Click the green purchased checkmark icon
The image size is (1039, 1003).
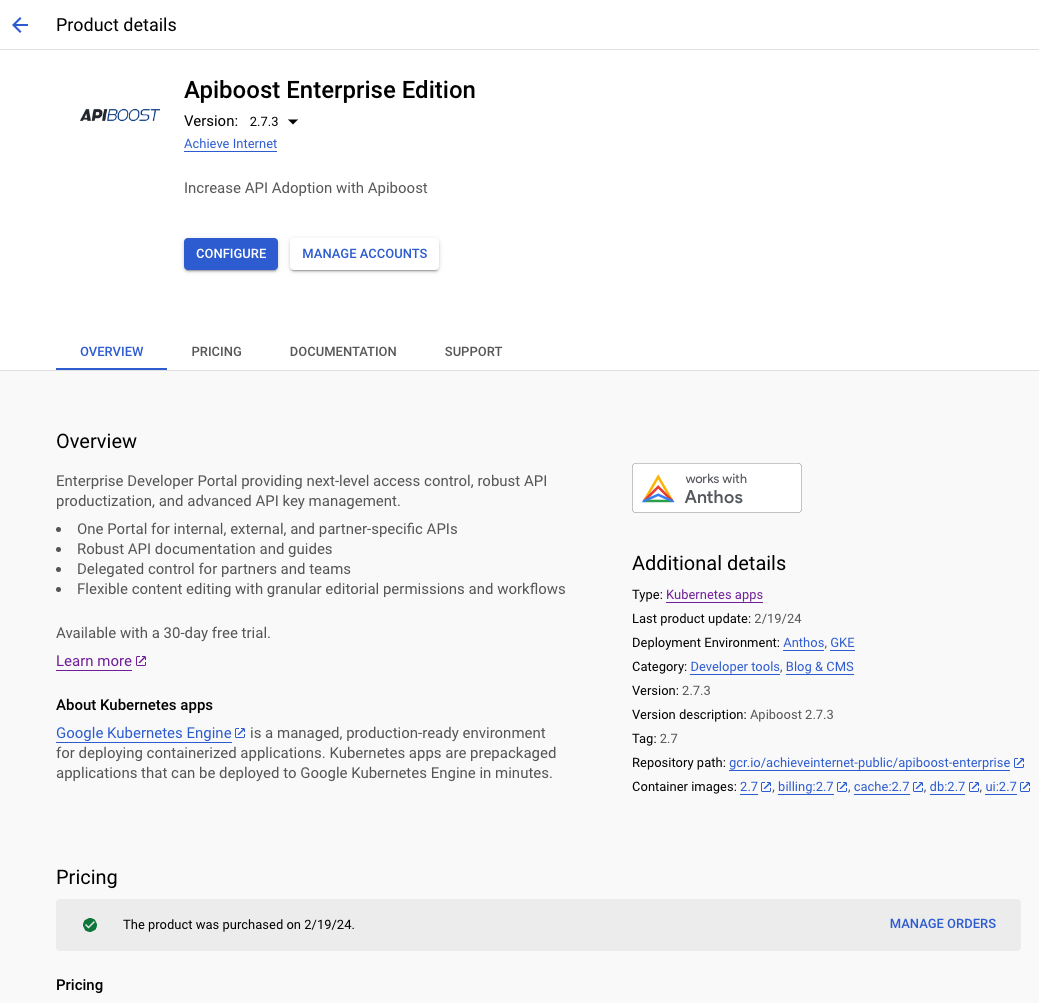tap(90, 925)
